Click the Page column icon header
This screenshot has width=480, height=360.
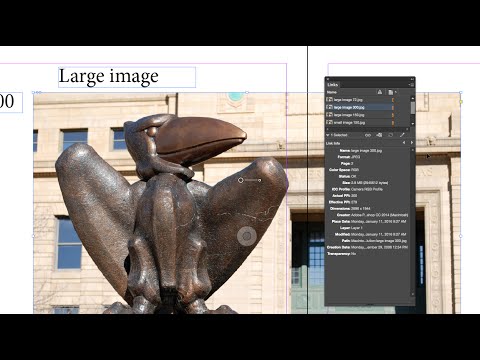click(x=391, y=92)
